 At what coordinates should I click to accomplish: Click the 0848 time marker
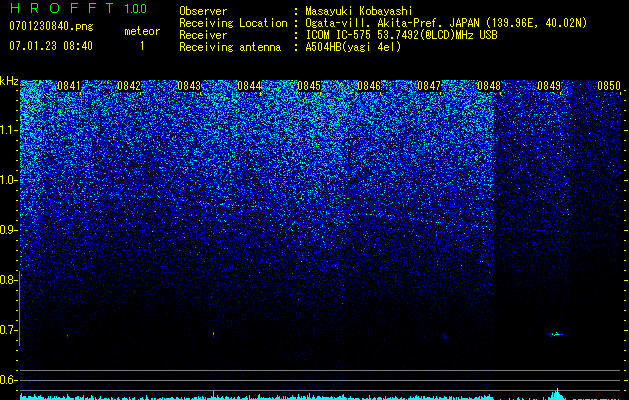pos(489,86)
